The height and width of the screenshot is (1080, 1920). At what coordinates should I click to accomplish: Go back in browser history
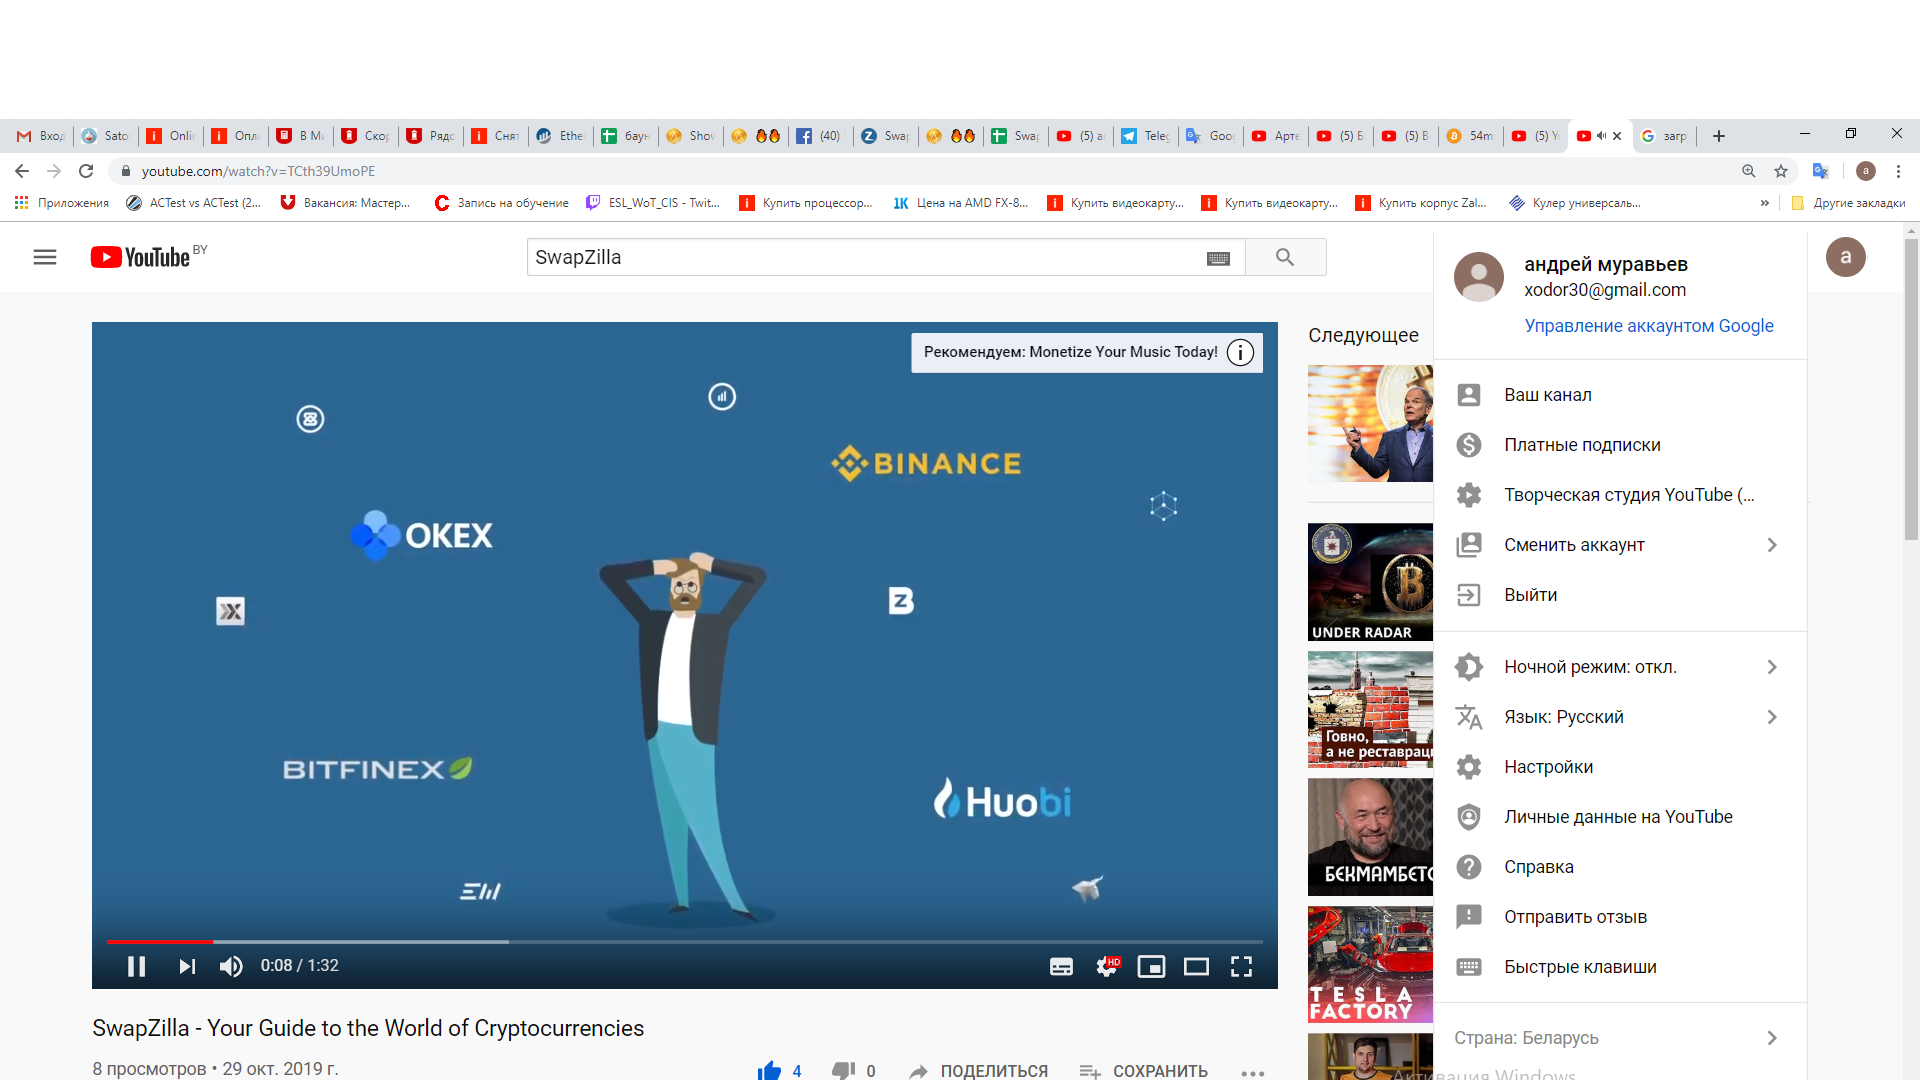coord(22,171)
